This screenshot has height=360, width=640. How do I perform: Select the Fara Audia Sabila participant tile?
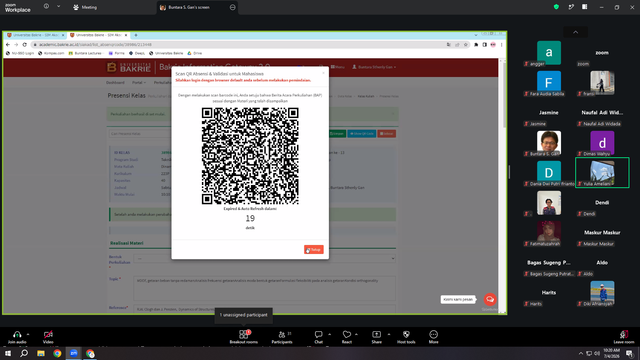coord(549,83)
